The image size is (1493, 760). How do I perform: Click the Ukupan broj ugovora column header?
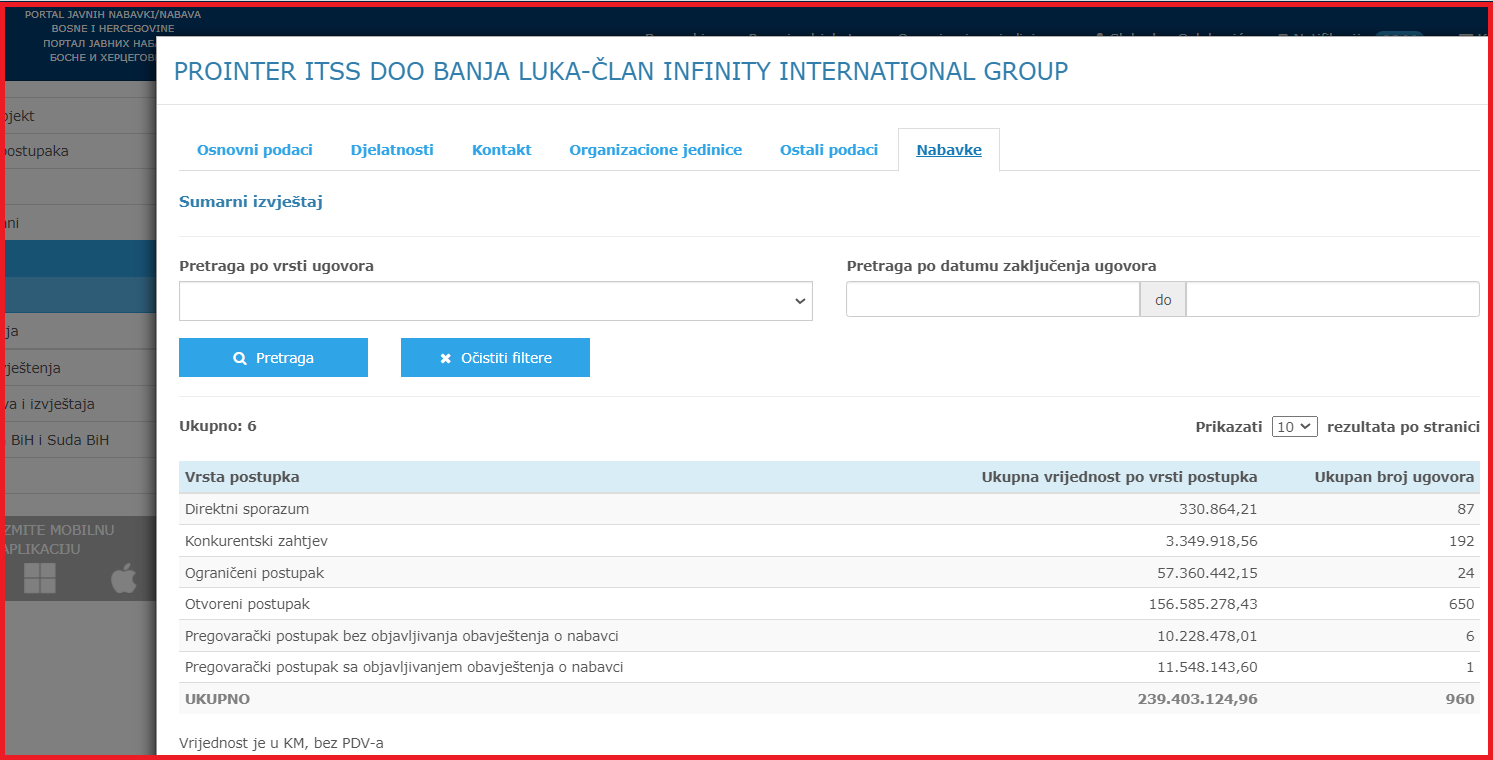coord(1394,477)
